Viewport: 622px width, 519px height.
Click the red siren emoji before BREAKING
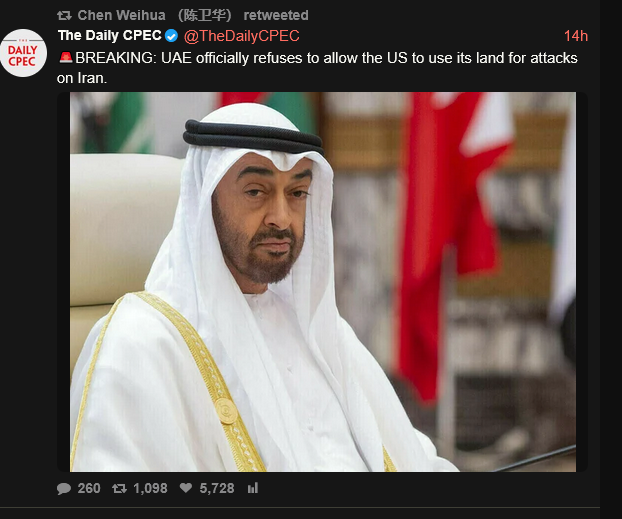(x=66, y=58)
